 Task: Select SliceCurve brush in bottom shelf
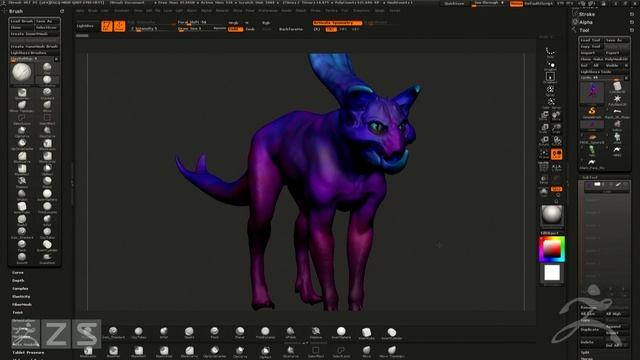(290, 351)
